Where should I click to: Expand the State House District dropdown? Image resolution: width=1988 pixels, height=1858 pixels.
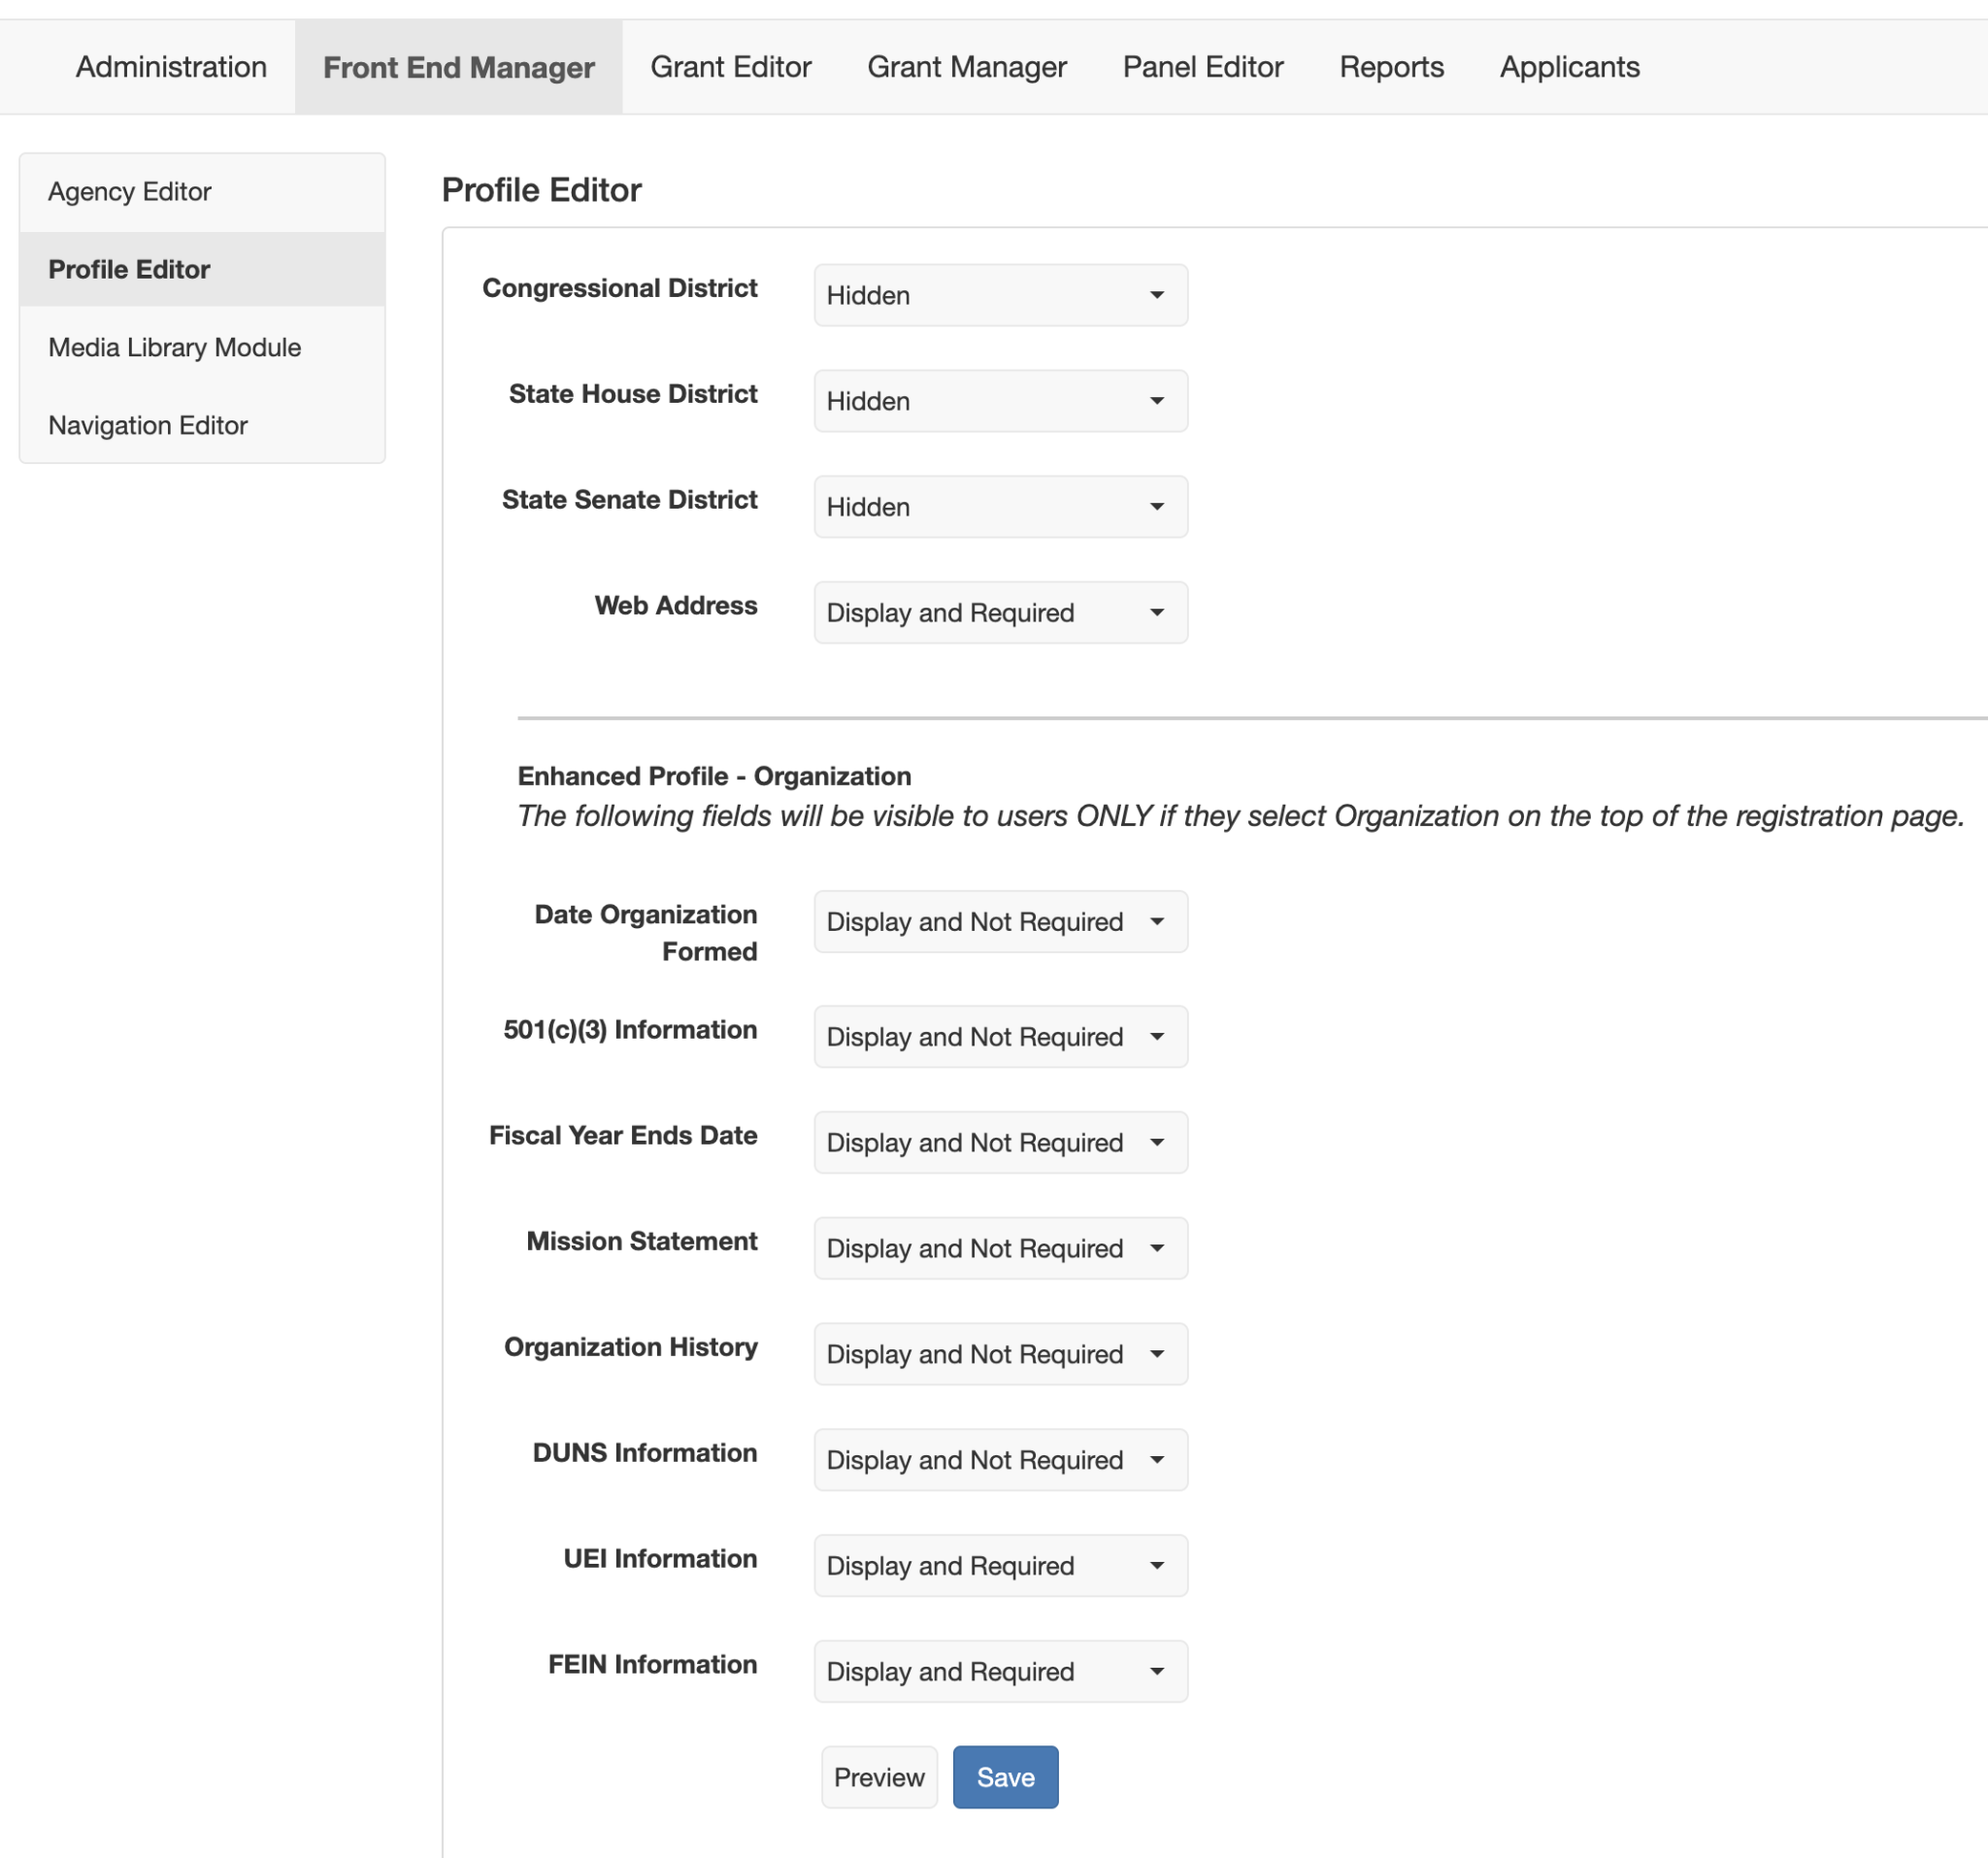coord(1000,401)
